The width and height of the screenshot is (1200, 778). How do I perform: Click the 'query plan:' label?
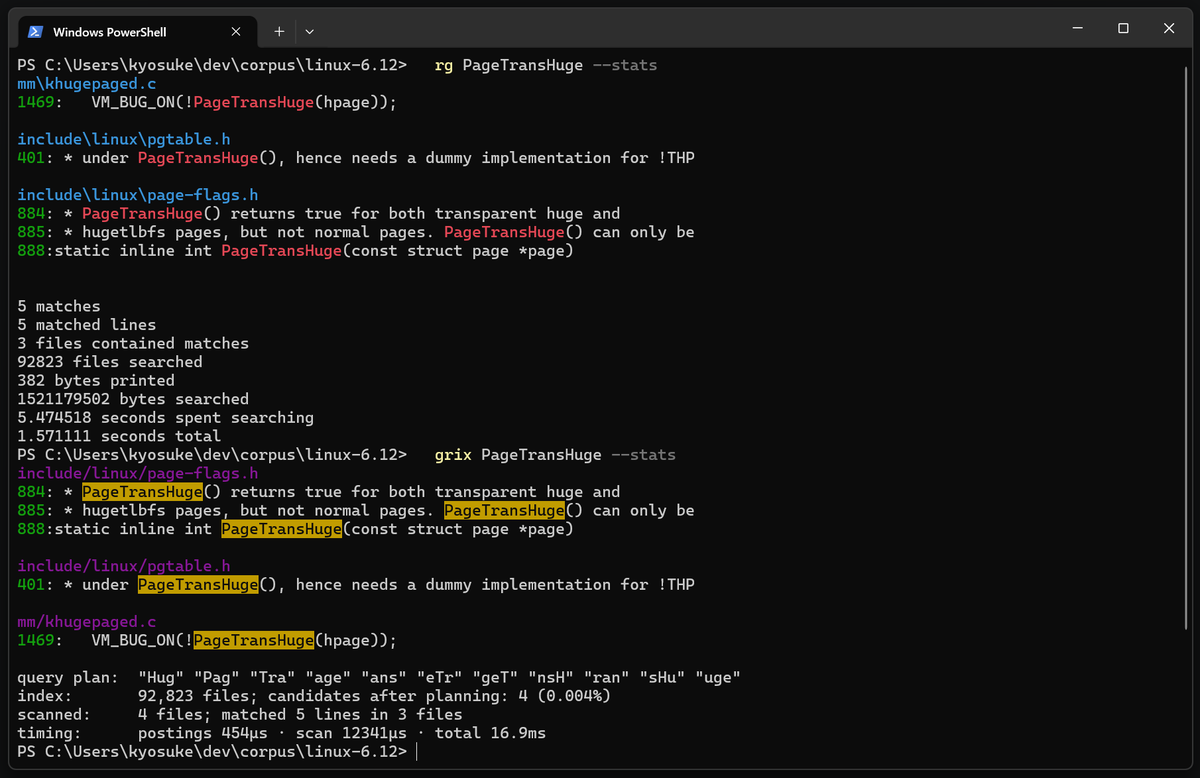[68, 678]
